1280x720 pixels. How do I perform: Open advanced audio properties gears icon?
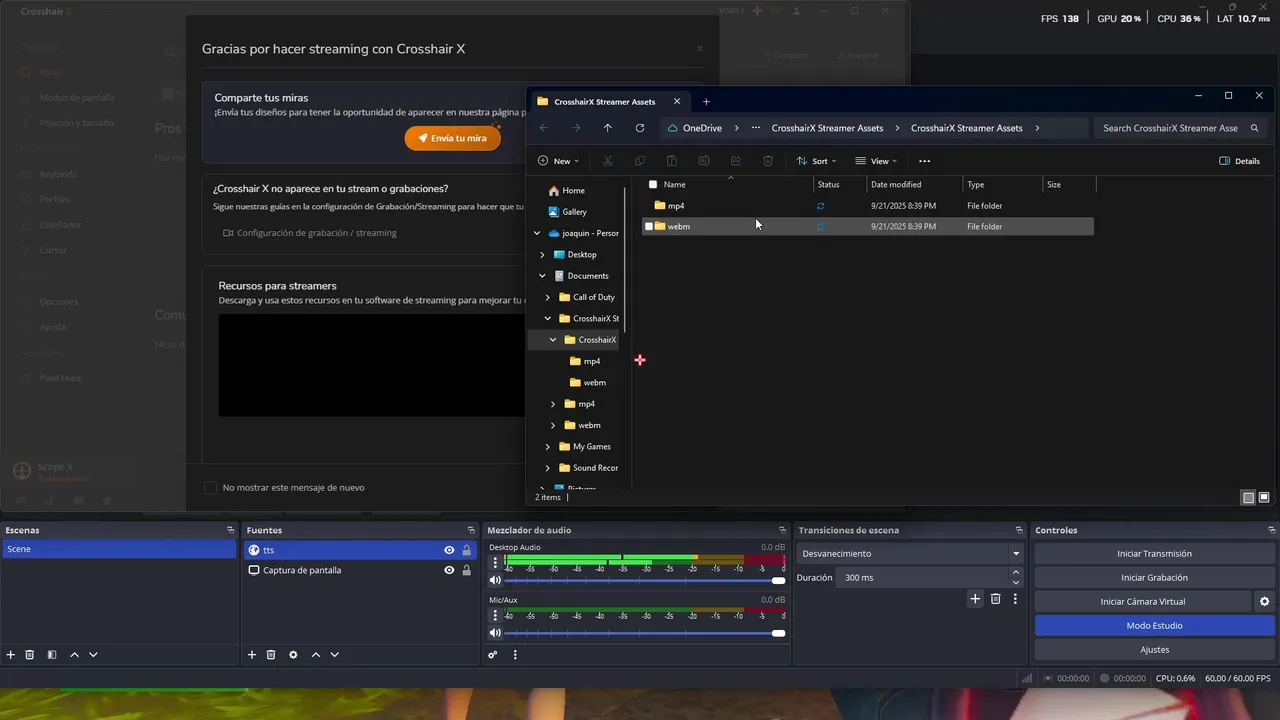coord(493,655)
